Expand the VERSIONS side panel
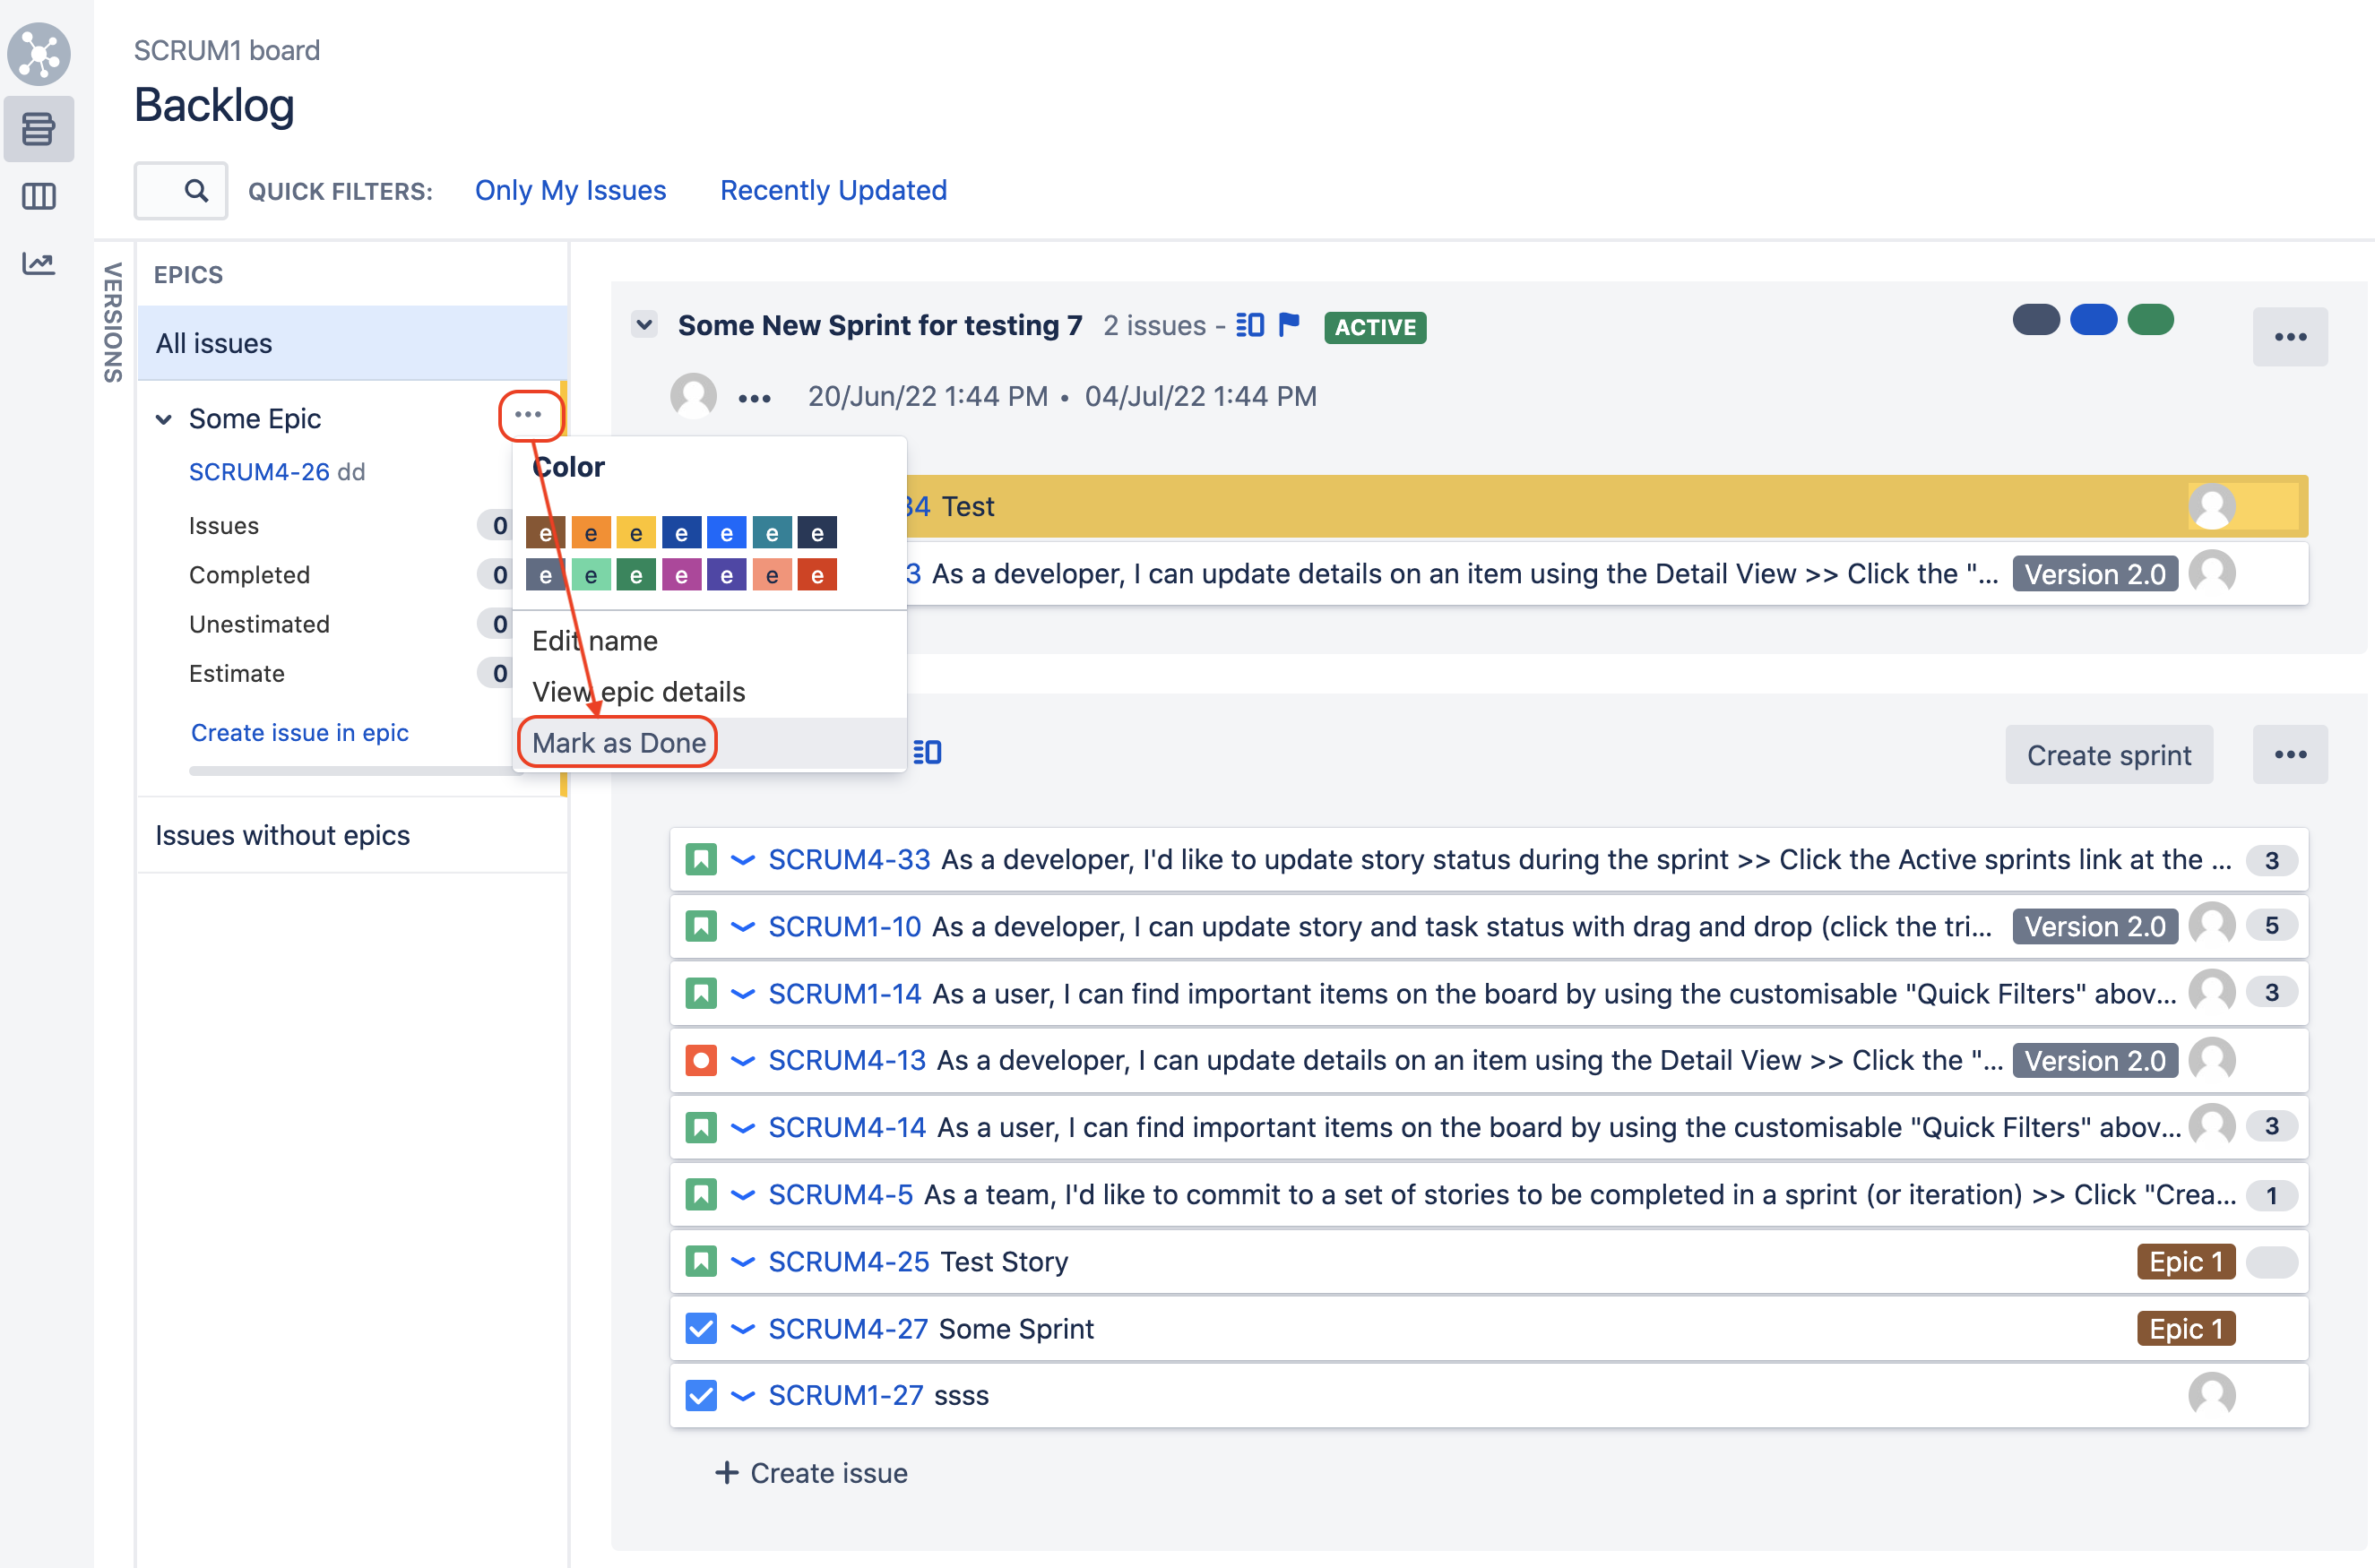The height and width of the screenshot is (1568, 2375). tap(113, 322)
